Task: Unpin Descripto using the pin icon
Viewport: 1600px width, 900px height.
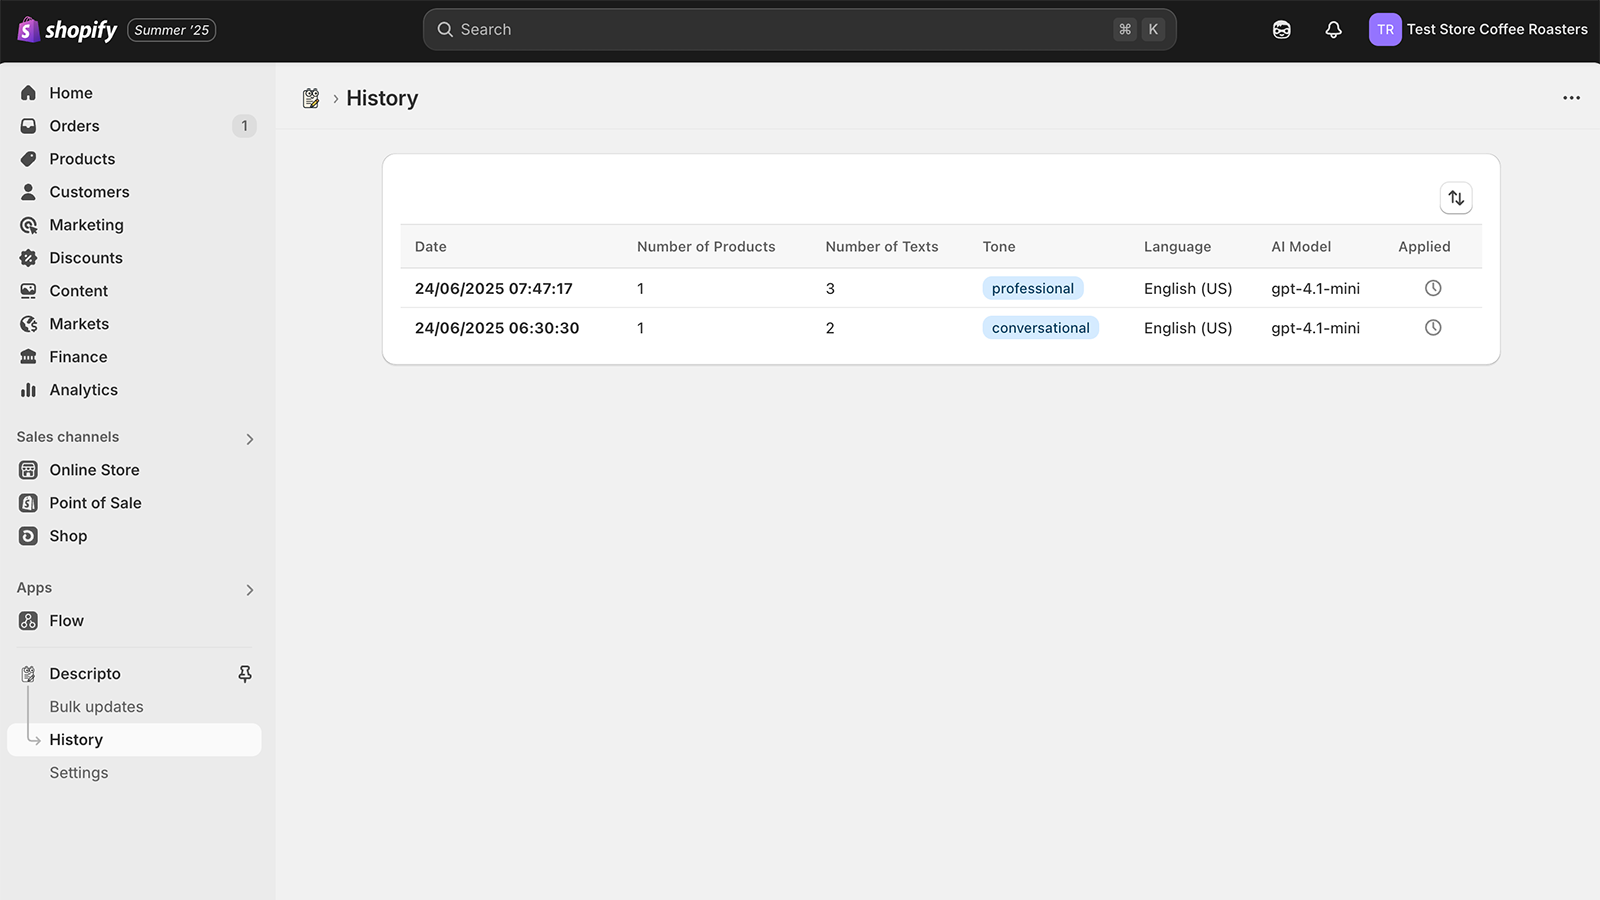Action: pos(245,674)
